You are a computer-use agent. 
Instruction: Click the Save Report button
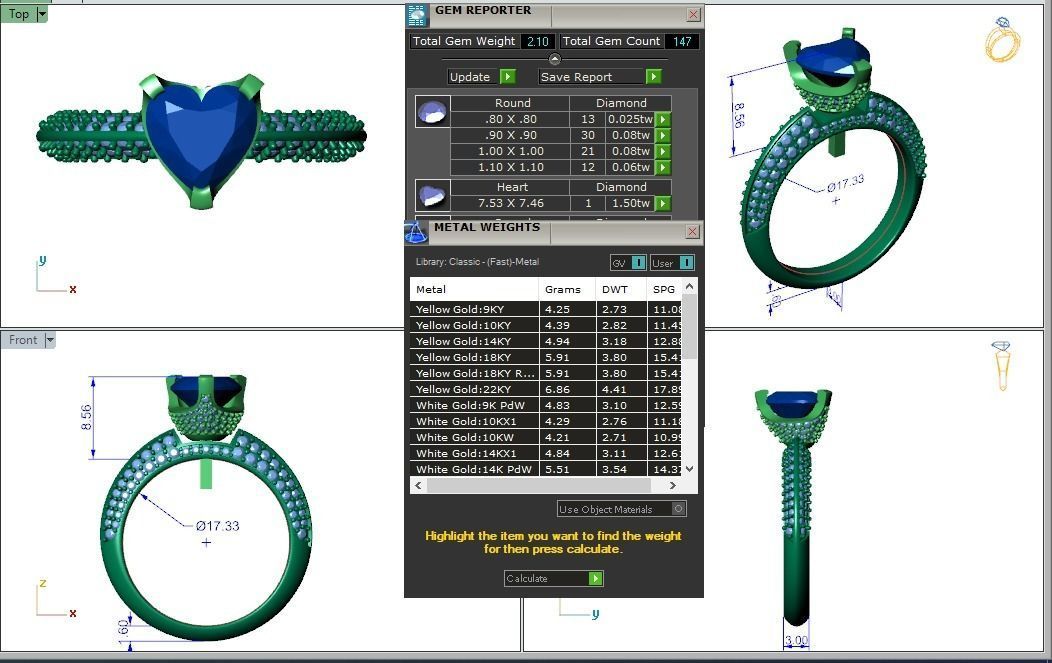click(600, 76)
